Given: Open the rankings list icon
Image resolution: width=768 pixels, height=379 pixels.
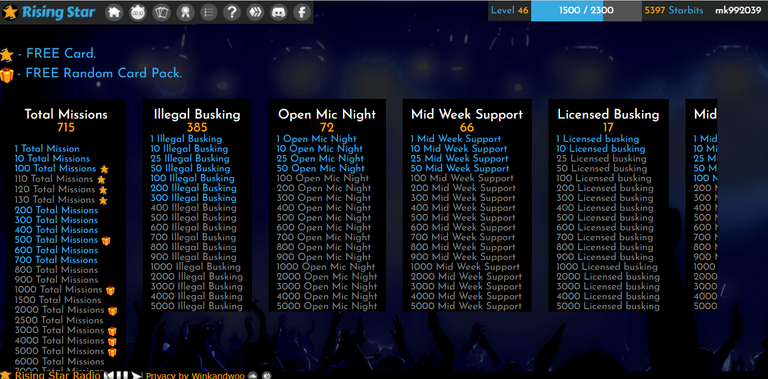Looking at the screenshot, I should pyautogui.click(x=209, y=12).
